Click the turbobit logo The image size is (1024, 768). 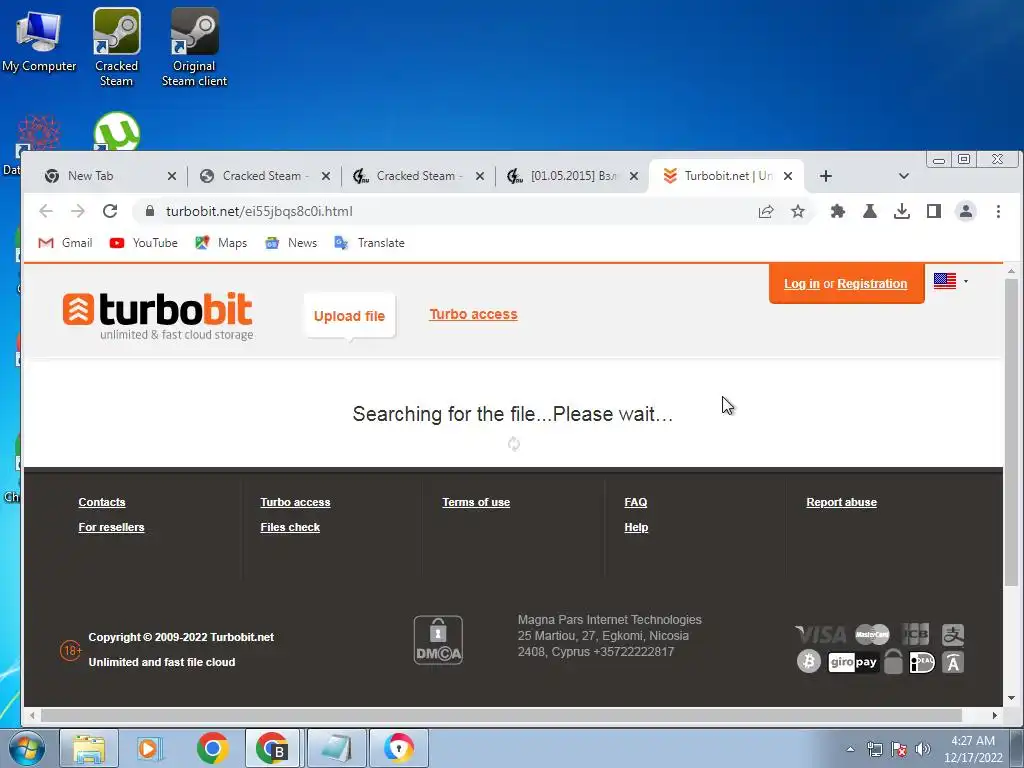[158, 315]
